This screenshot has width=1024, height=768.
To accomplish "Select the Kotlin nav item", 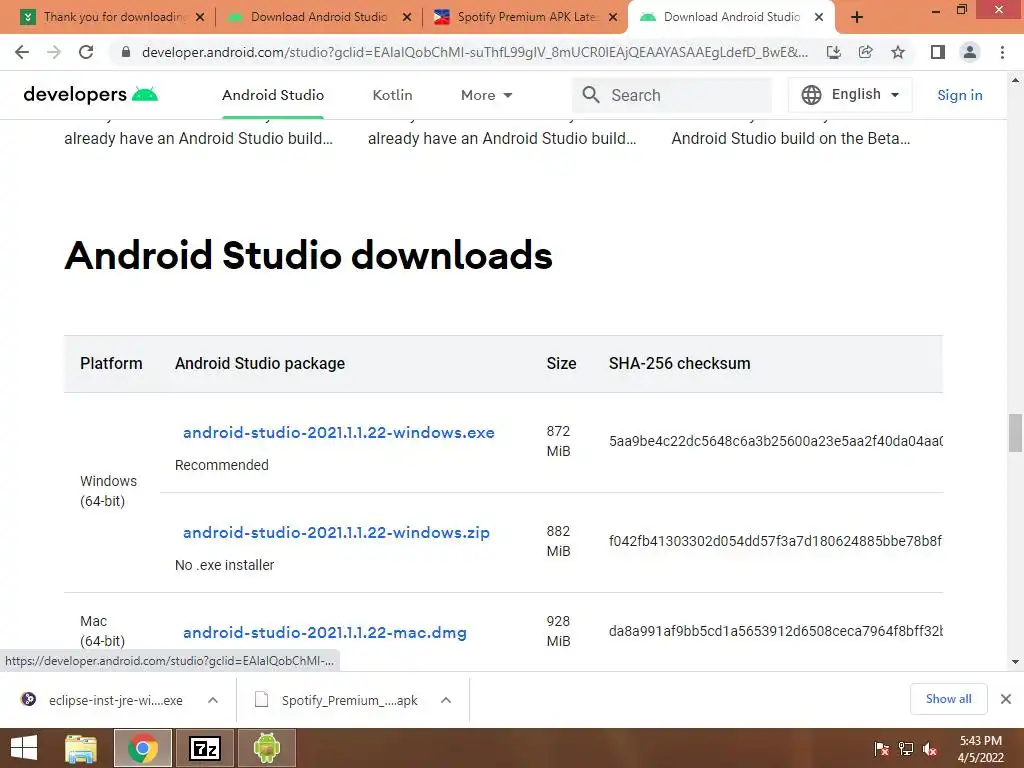I will point(392,95).
